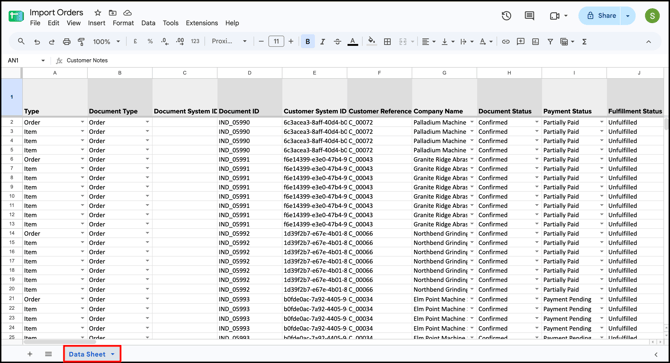
Task: Increase decimal places
Action: [180, 41]
